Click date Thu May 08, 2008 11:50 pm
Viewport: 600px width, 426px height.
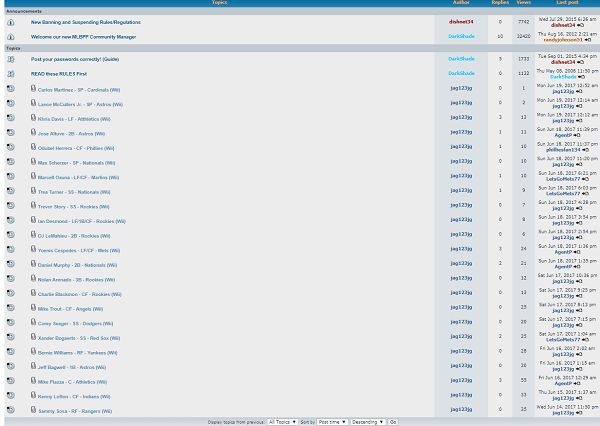click(x=567, y=71)
